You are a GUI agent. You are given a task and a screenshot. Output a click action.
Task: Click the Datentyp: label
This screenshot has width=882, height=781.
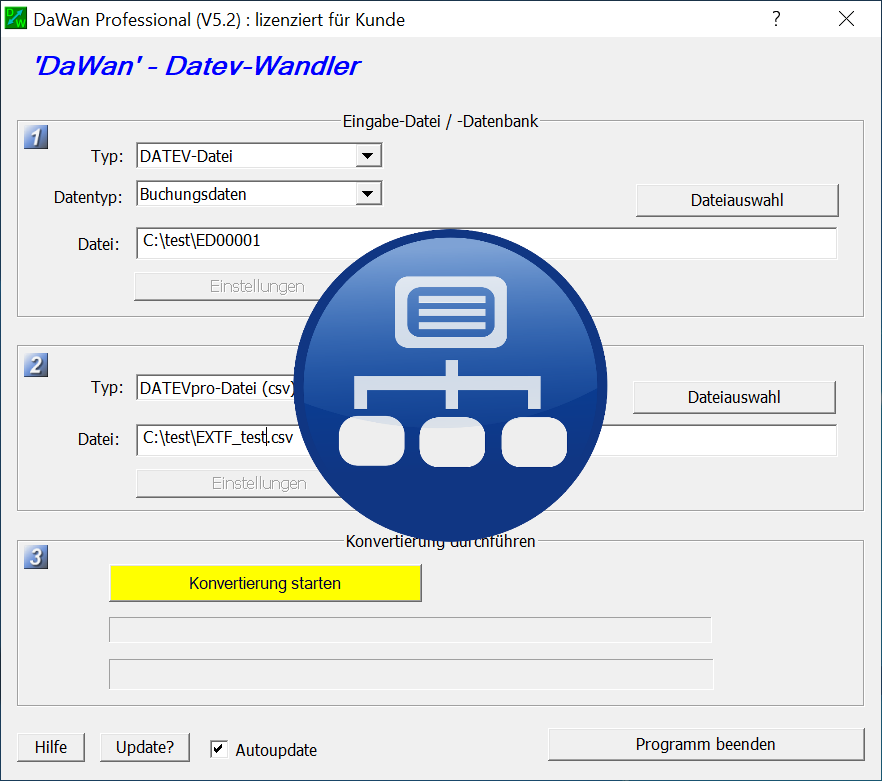(88, 198)
